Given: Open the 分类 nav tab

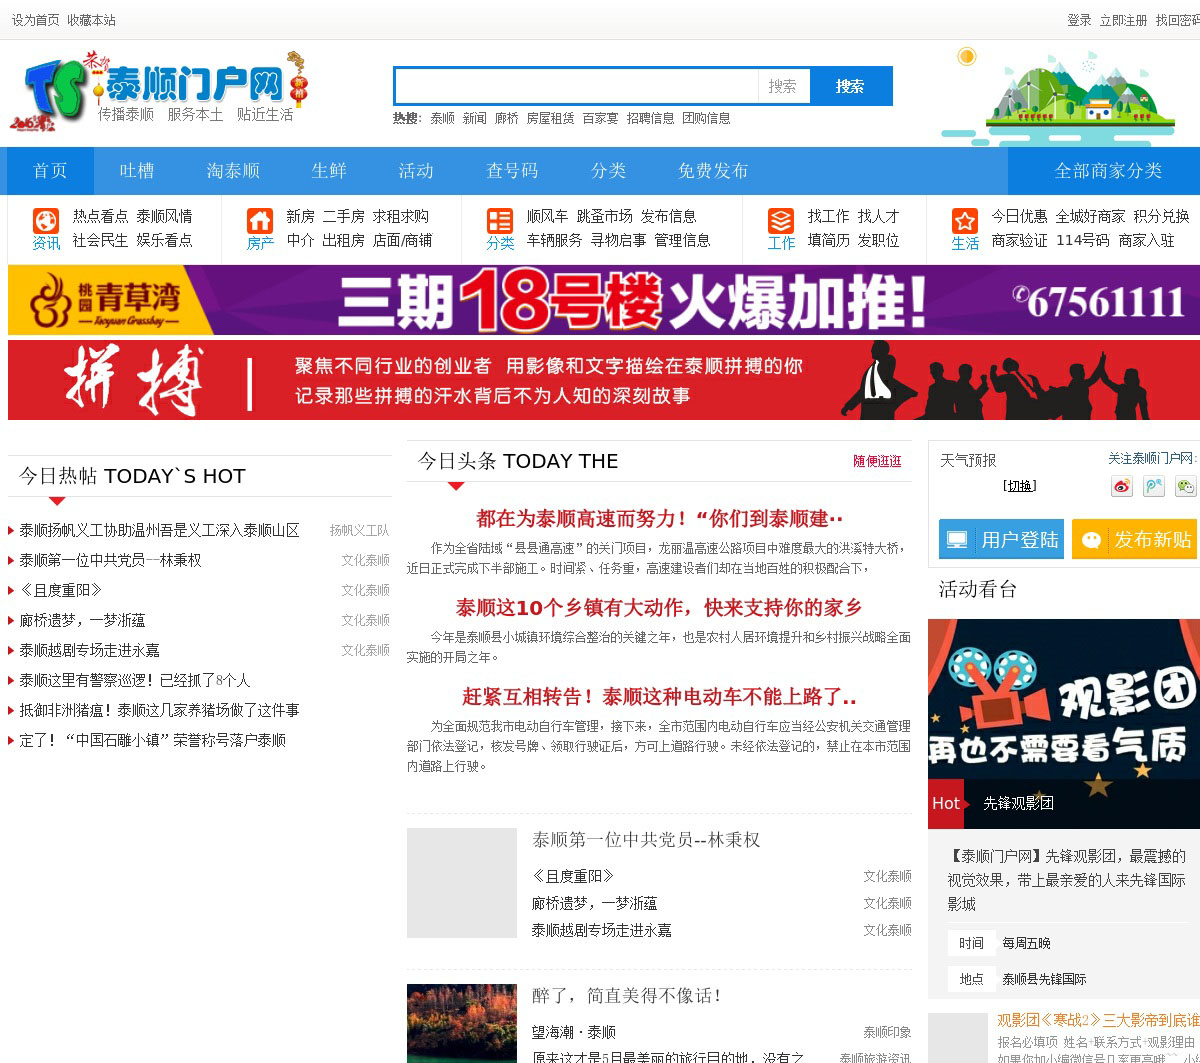Looking at the screenshot, I should point(608,171).
